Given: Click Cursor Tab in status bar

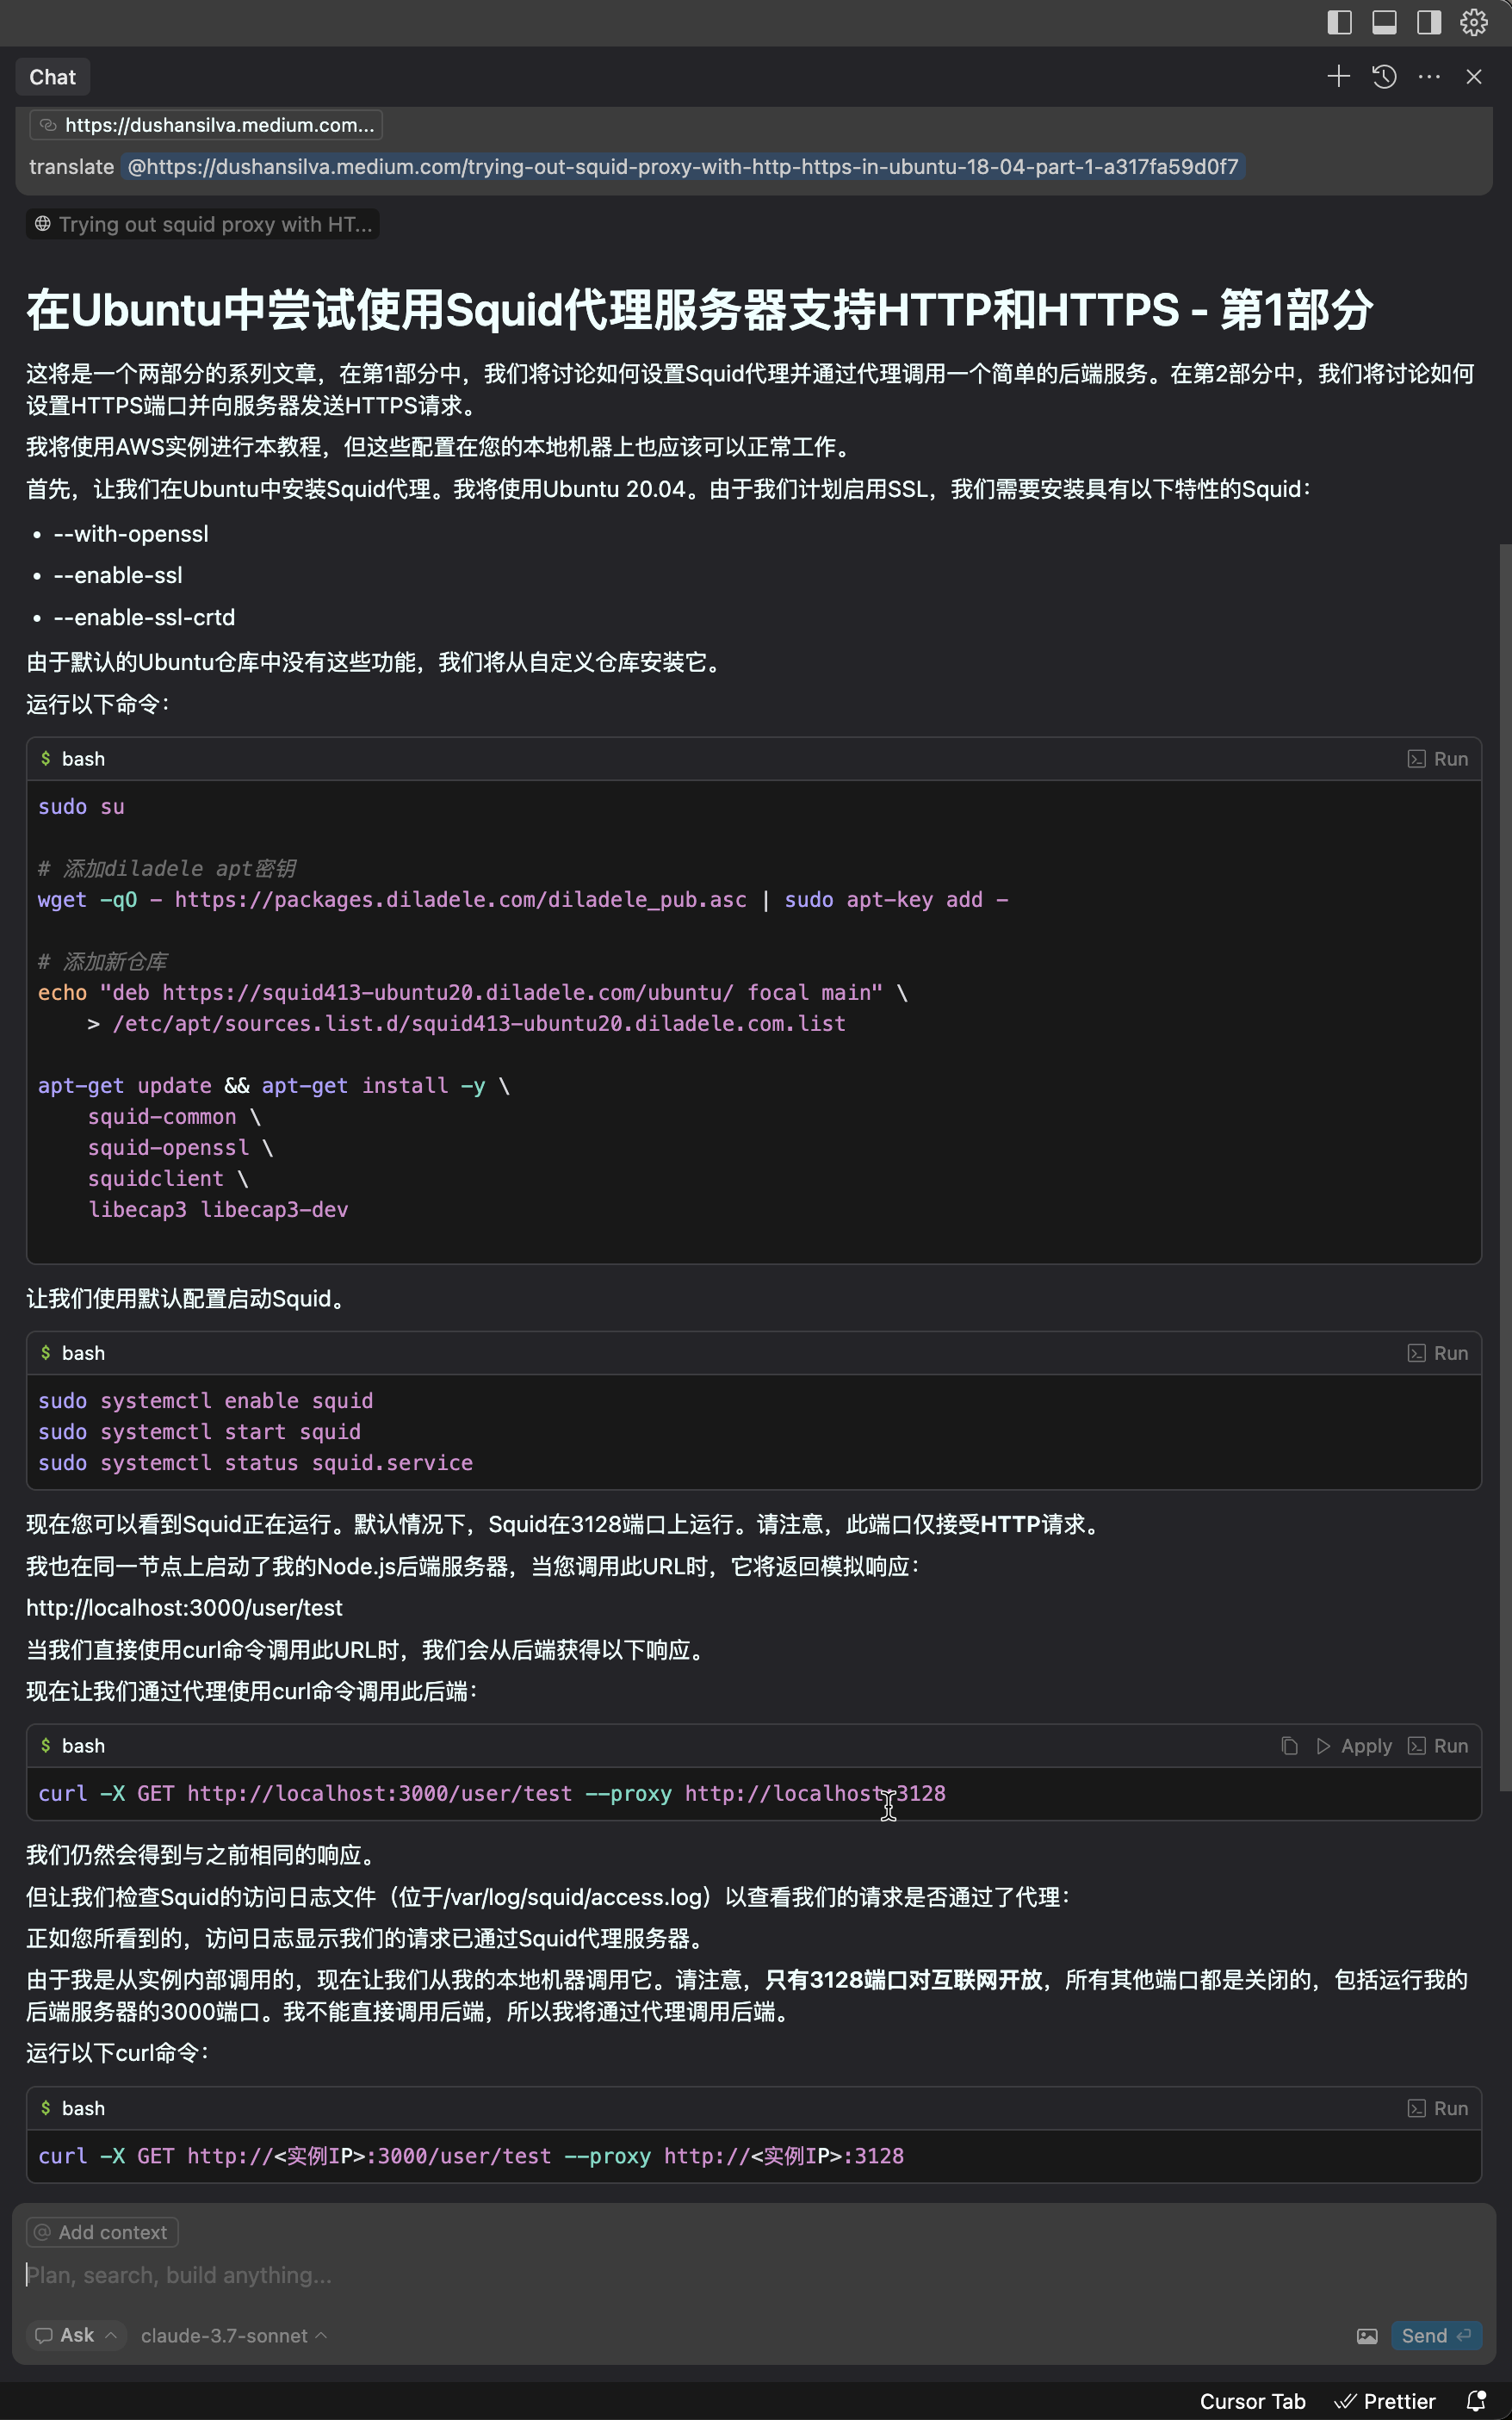Looking at the screenshot, I should click(1253, 2401).
